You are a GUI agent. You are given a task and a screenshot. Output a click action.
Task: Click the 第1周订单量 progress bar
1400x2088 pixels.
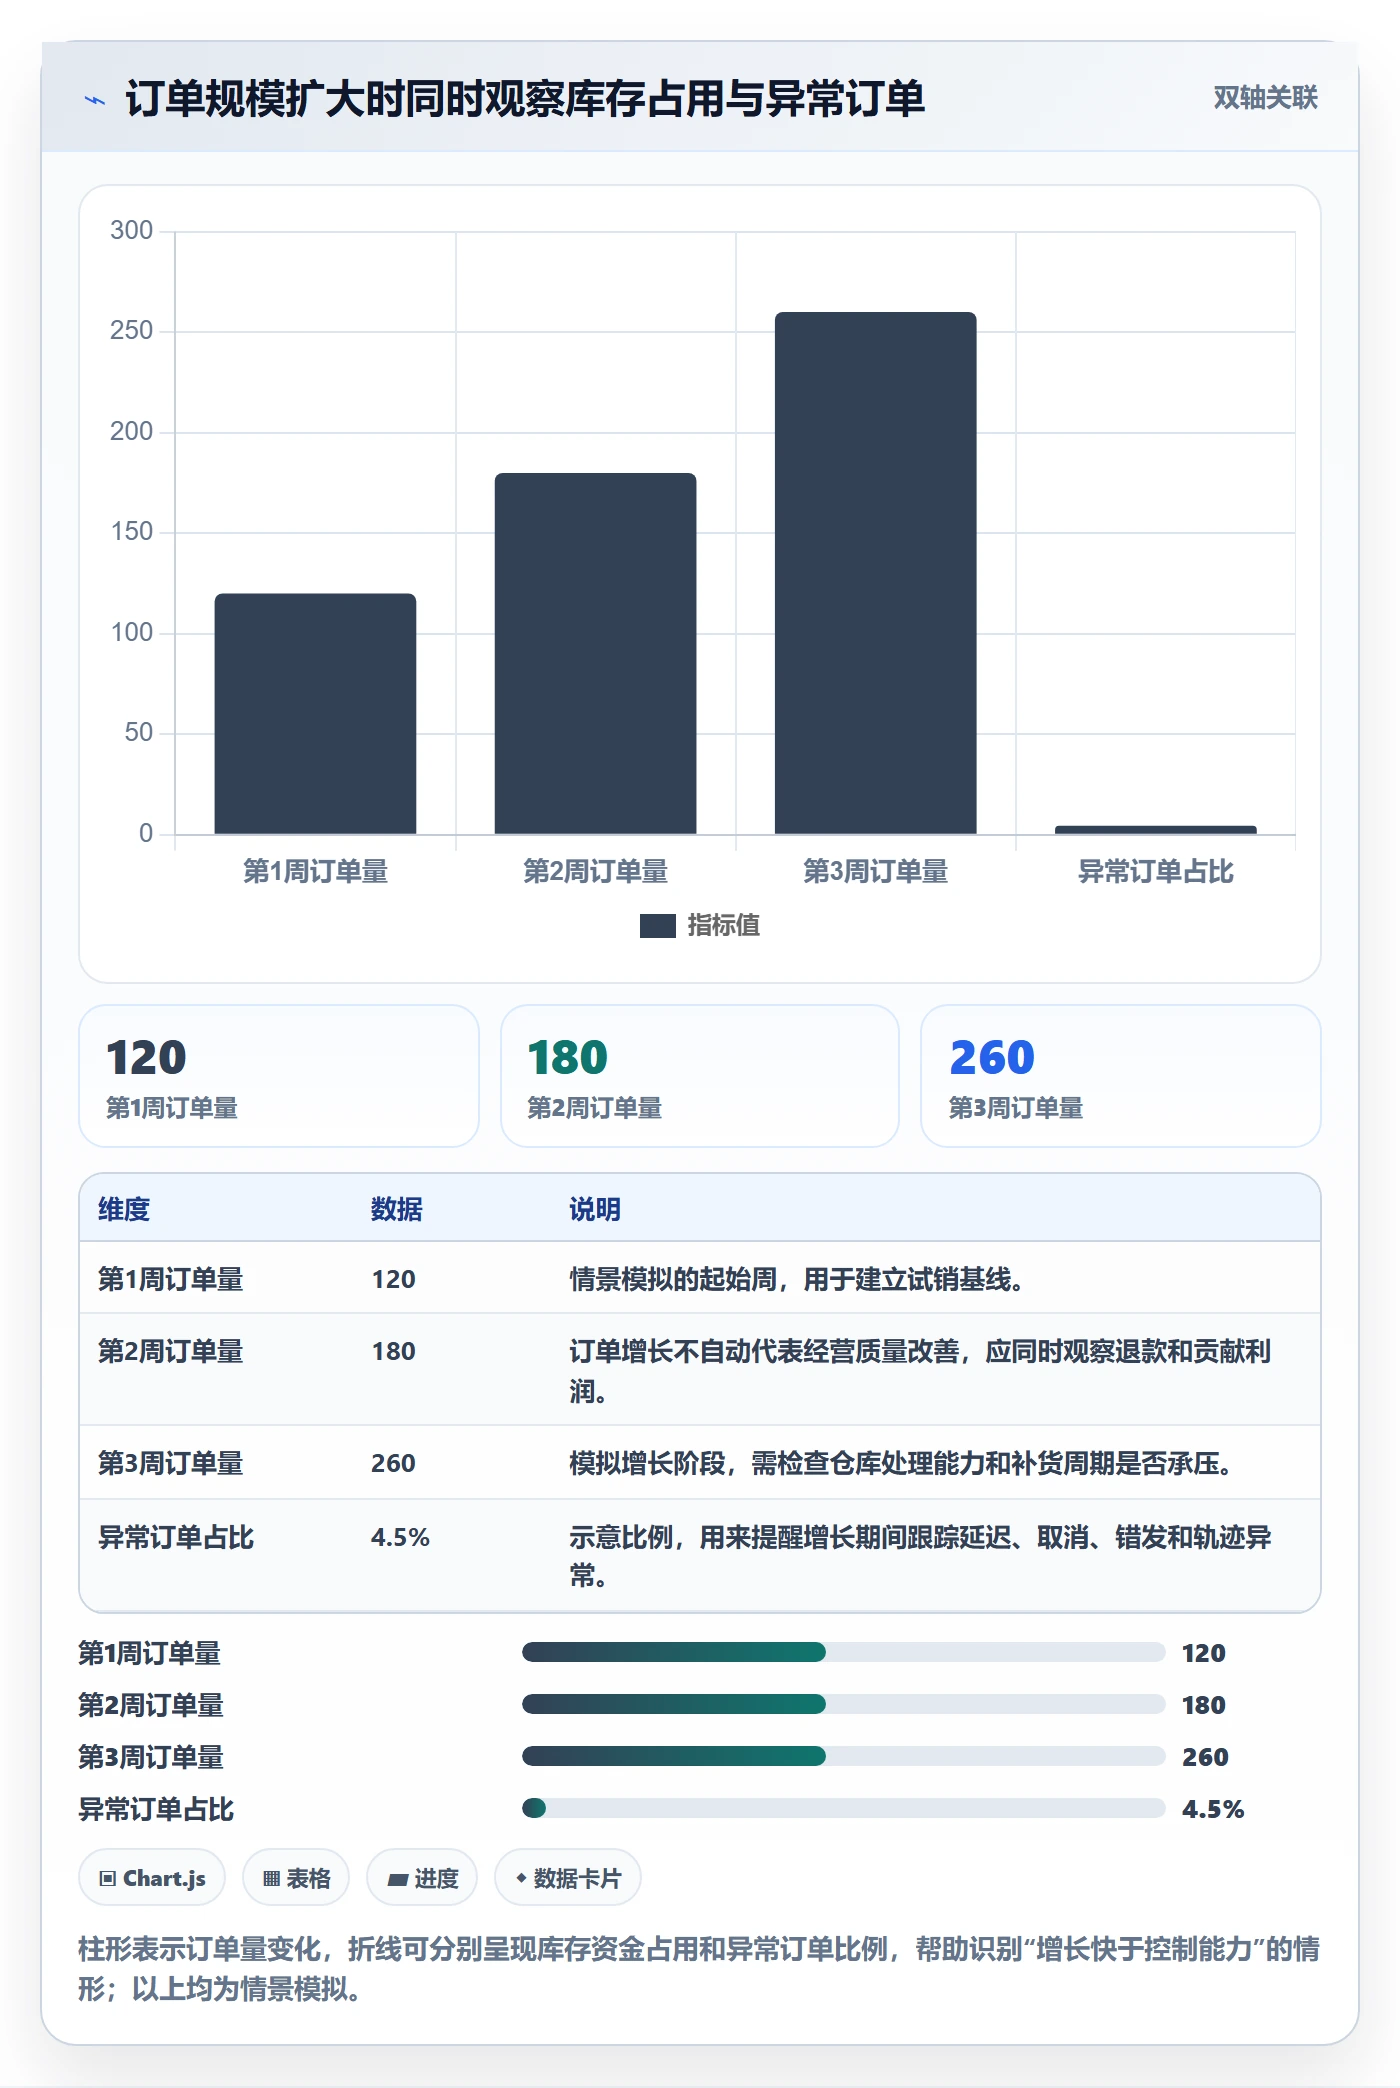(x=843, y=1652)
